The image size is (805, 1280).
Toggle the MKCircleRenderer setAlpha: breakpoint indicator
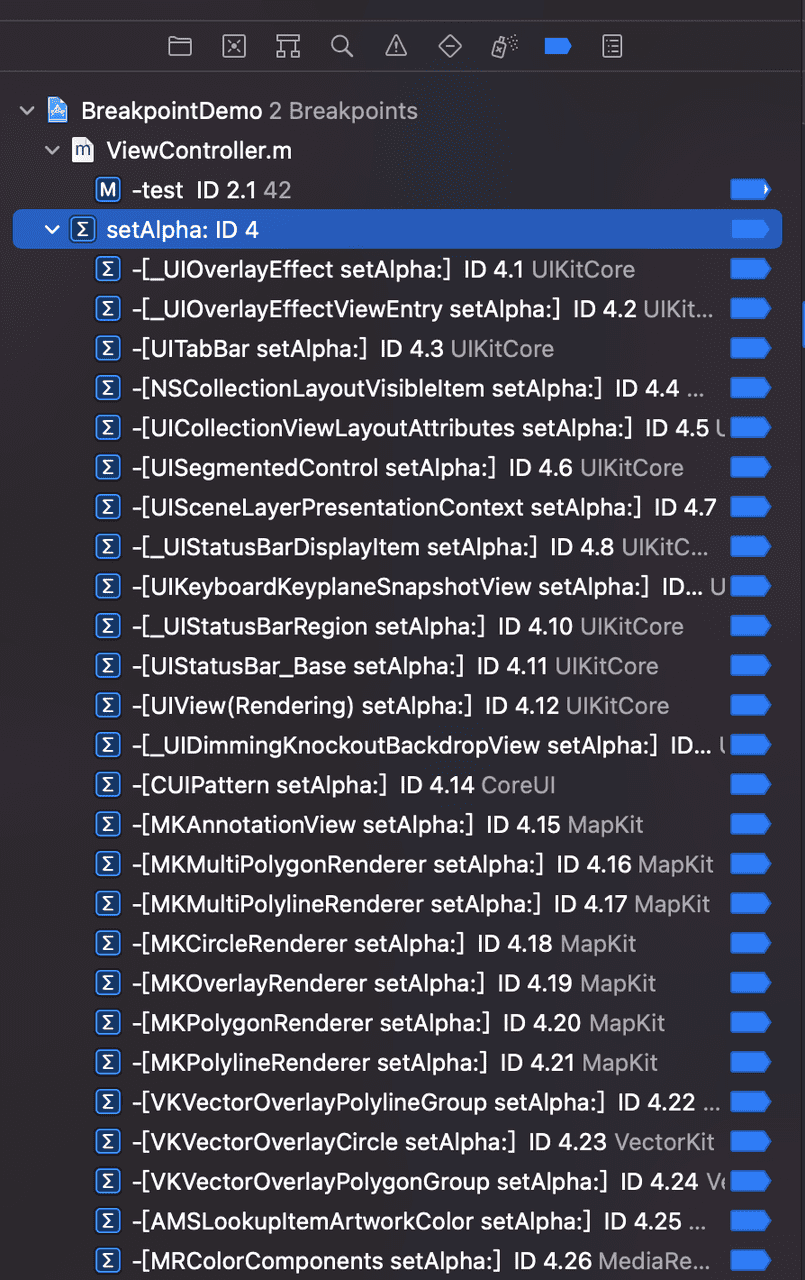pyautogui.click(x=750, y=944)
